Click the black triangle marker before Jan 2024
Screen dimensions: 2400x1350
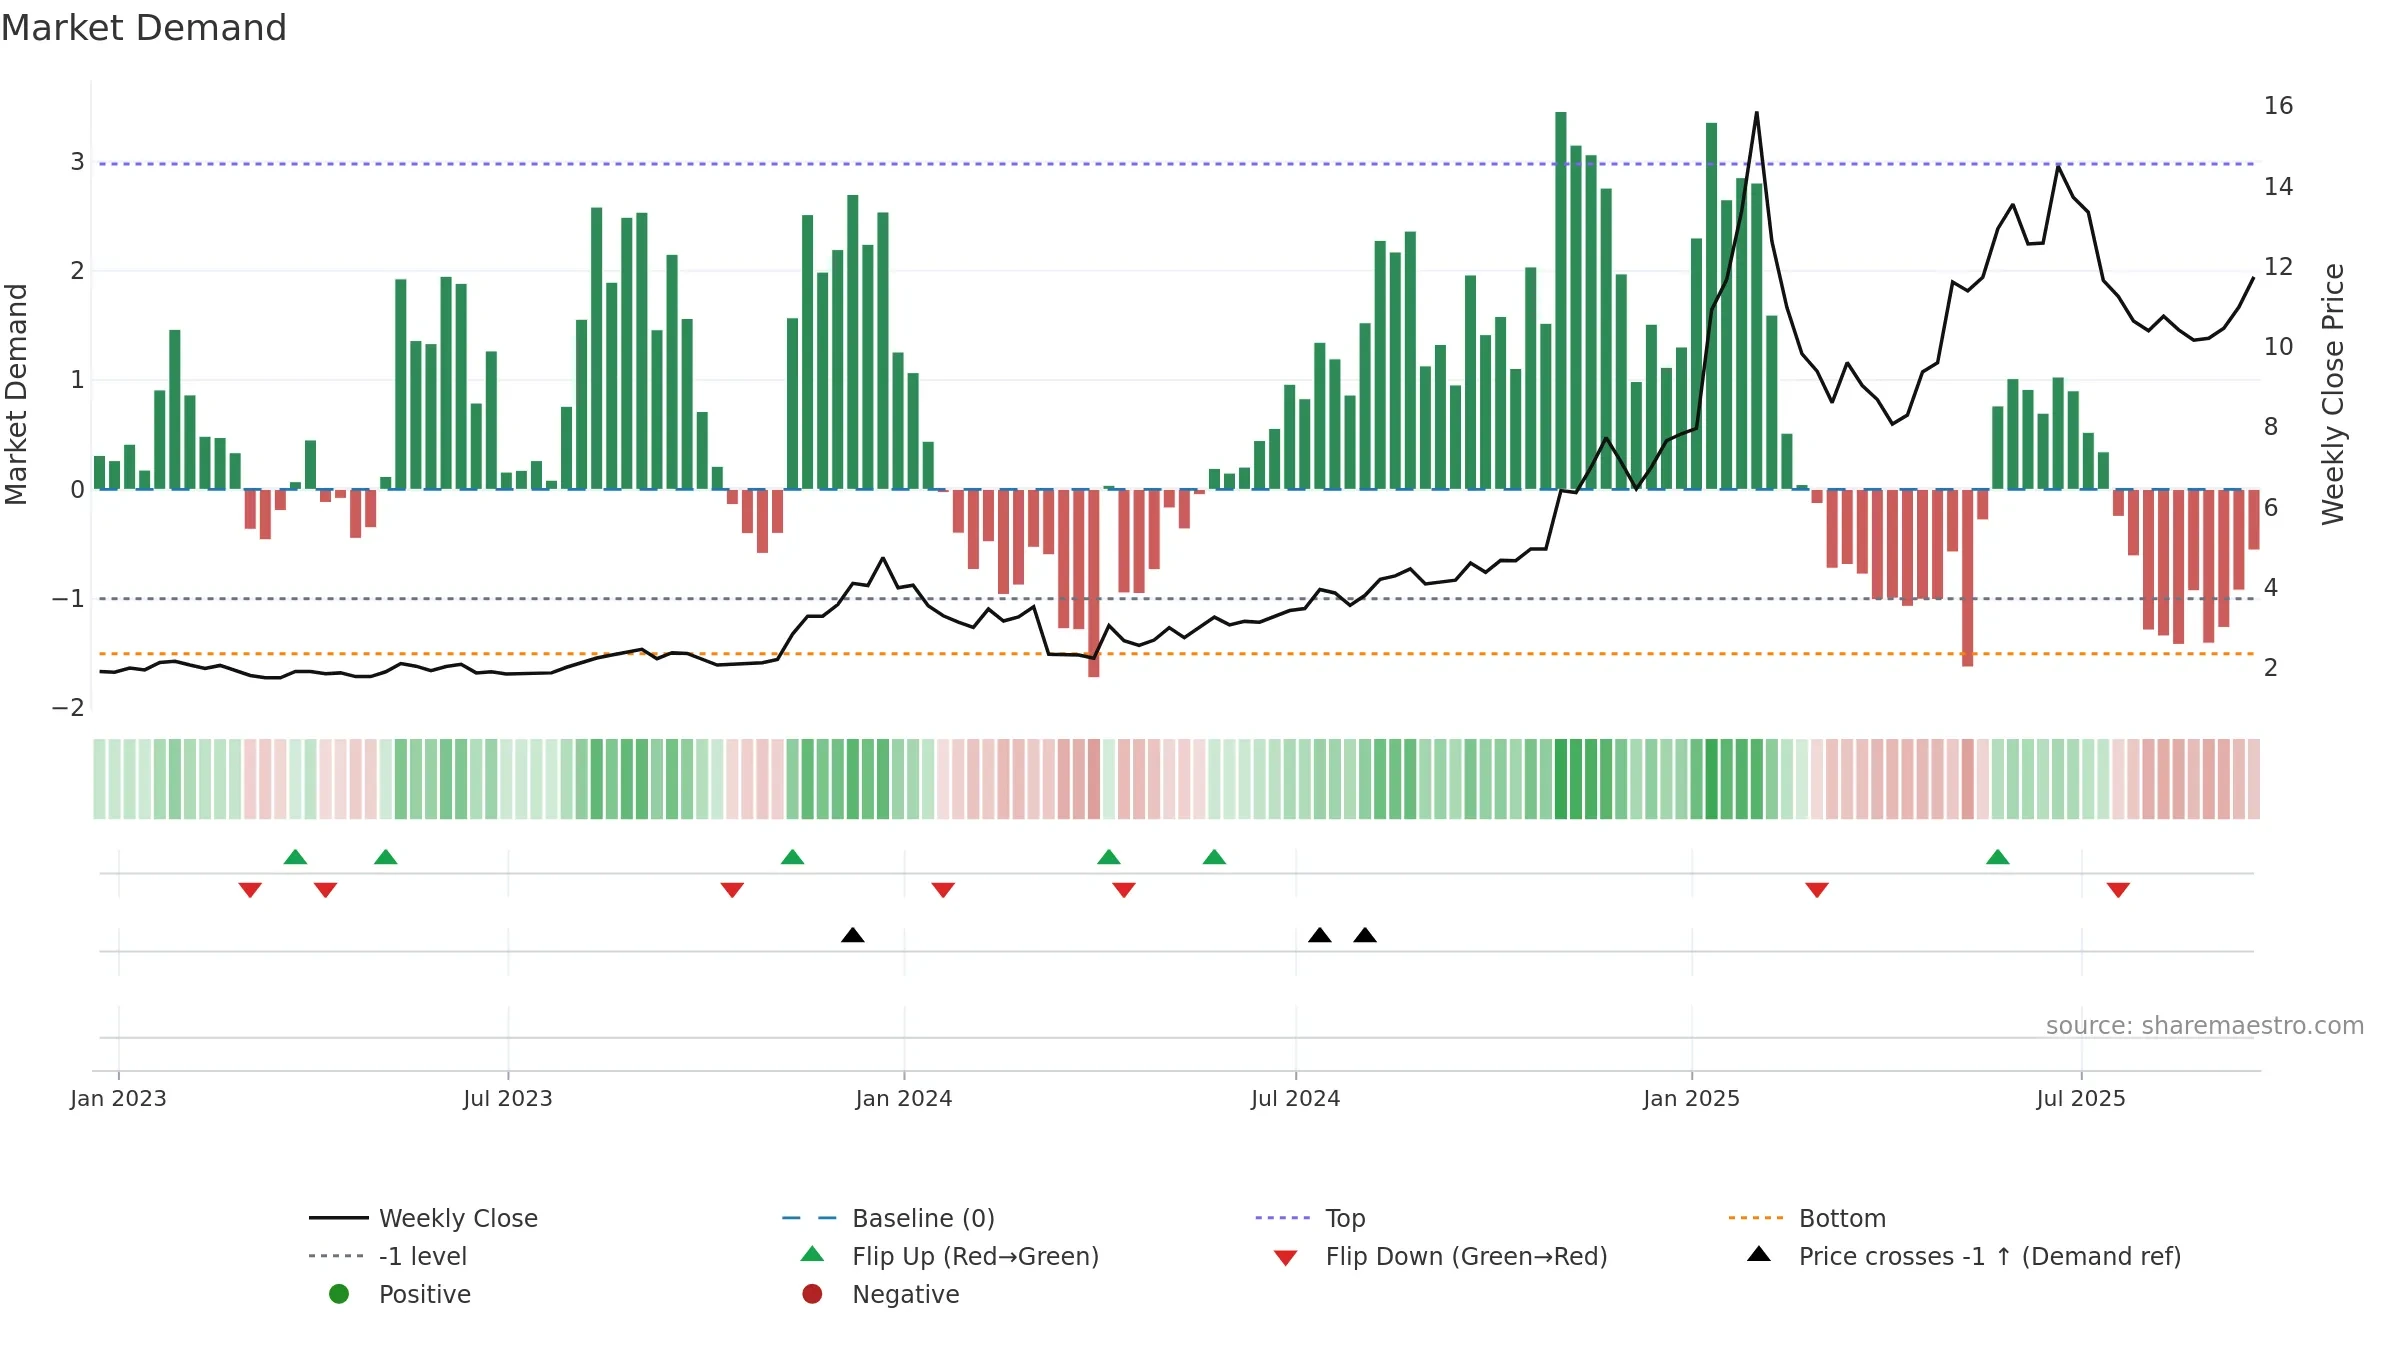[853, 935]
